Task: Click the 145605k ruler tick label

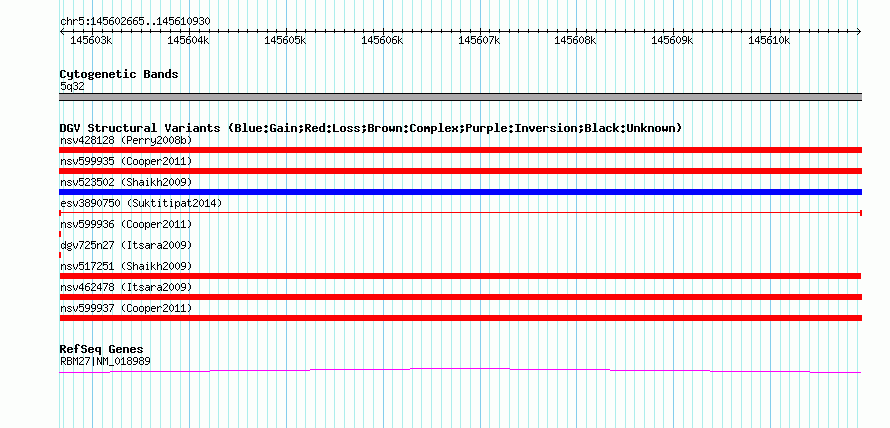Action: tap(285, 41)
